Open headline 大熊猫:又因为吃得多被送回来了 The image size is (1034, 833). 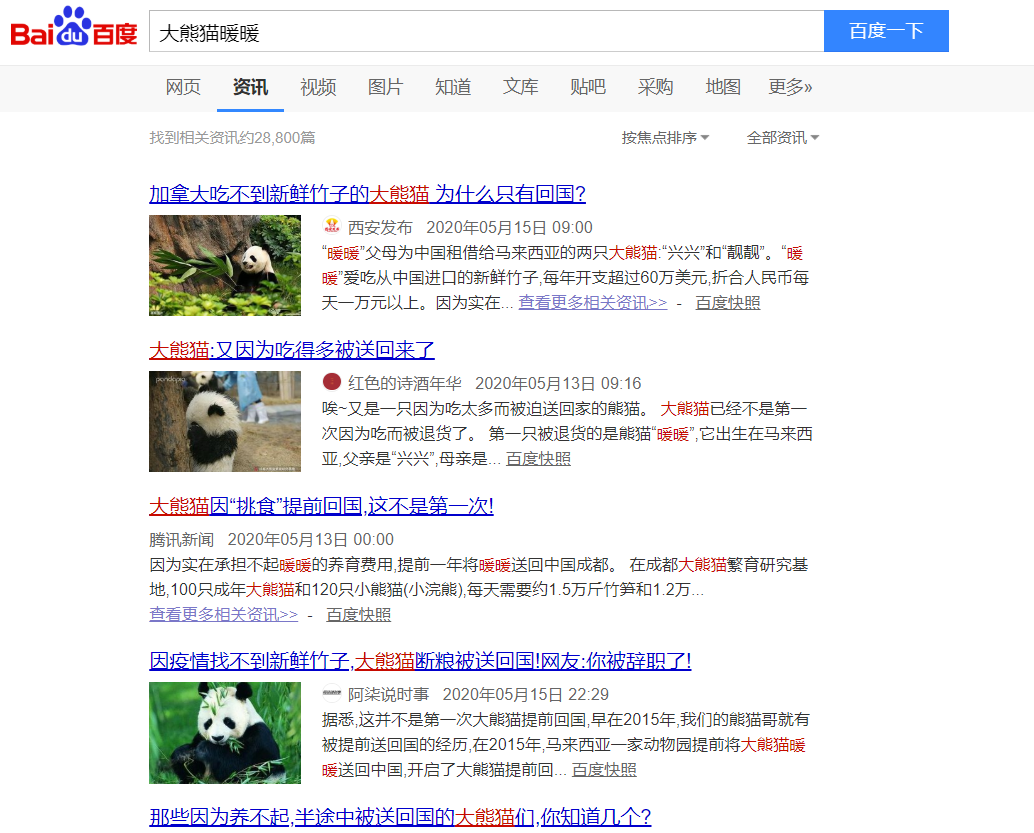click(292, 350)
